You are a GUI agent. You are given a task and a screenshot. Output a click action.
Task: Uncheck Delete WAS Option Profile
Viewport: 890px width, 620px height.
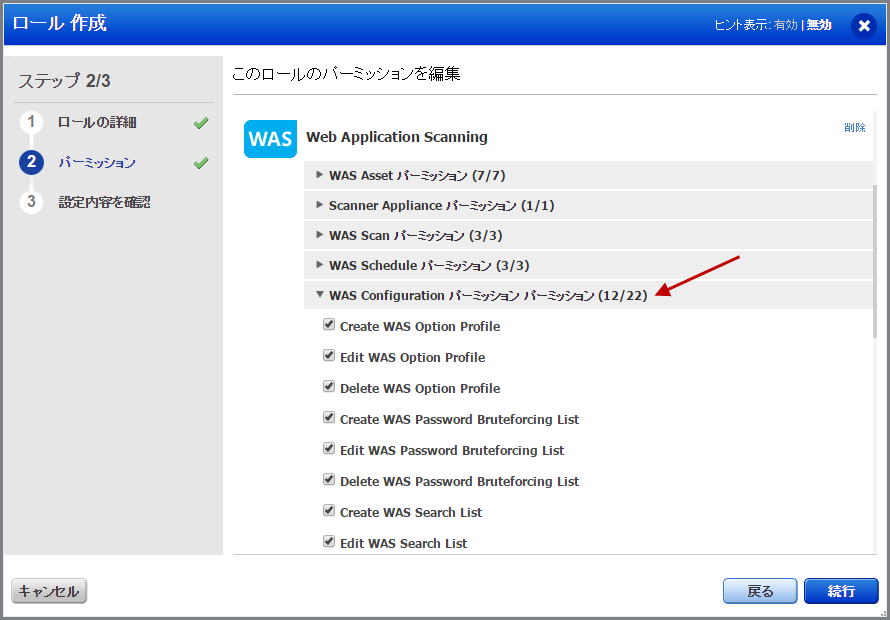[x=329, y=387]
